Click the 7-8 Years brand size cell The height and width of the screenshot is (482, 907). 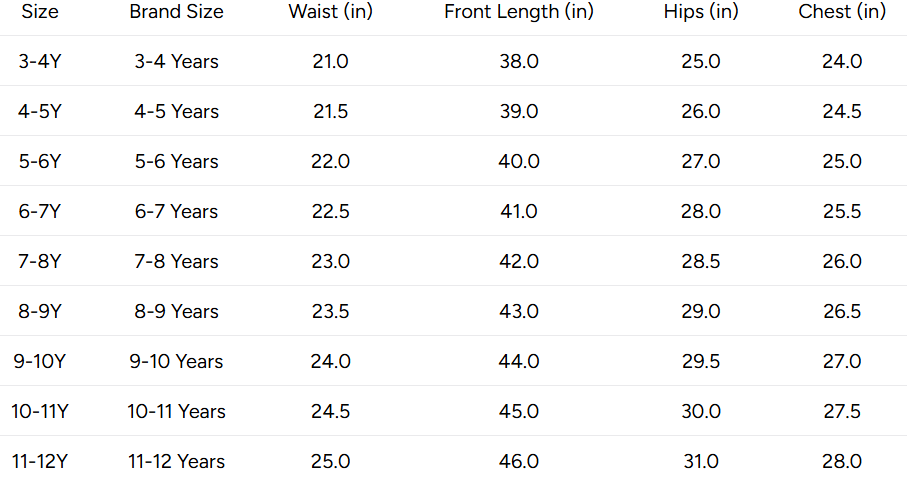[x=176, y=262]
